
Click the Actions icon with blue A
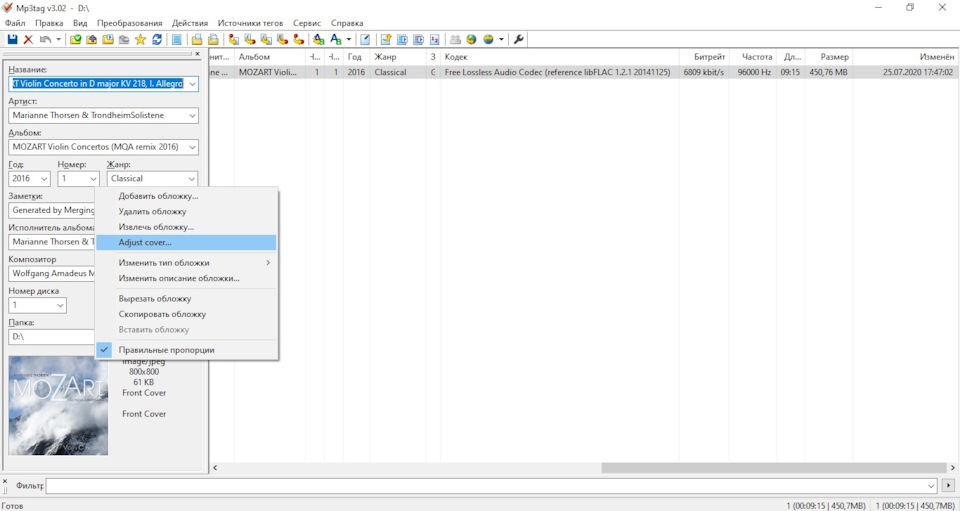pyautogui.click(x=318, y=39)
